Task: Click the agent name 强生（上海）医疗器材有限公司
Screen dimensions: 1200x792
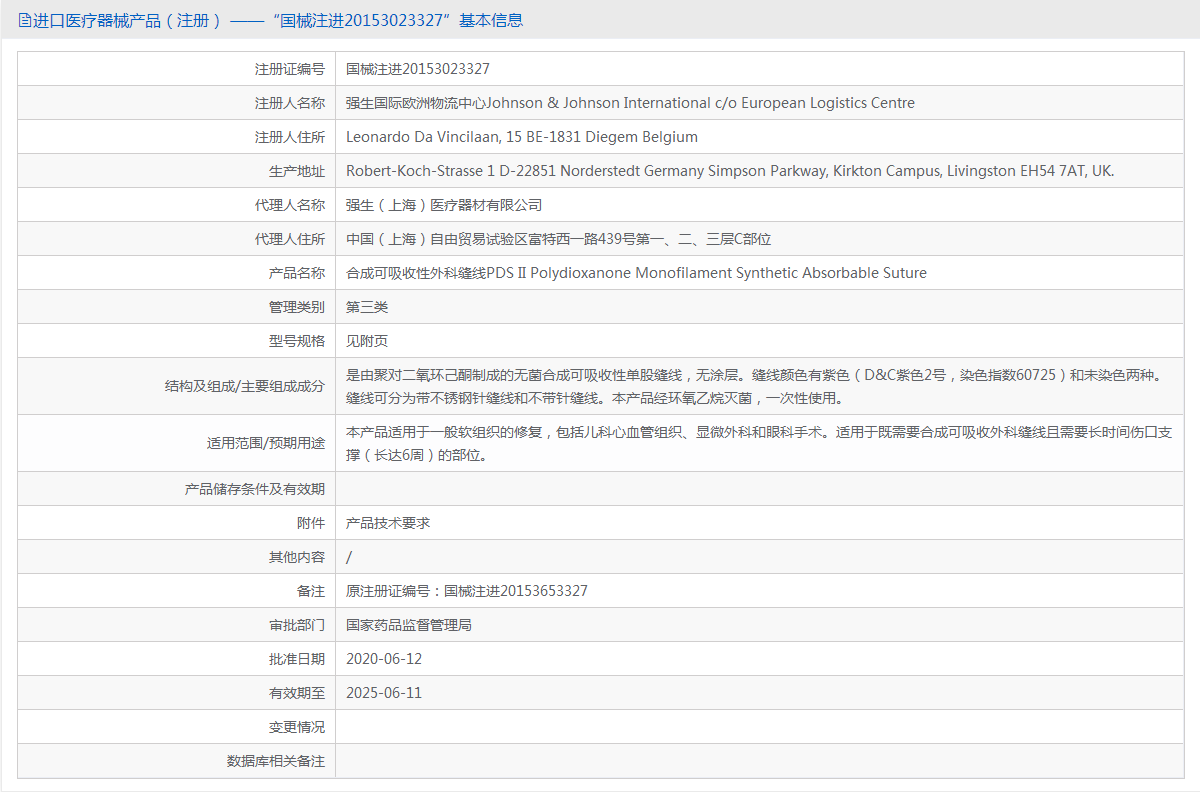Action: [x=444, y=205]
